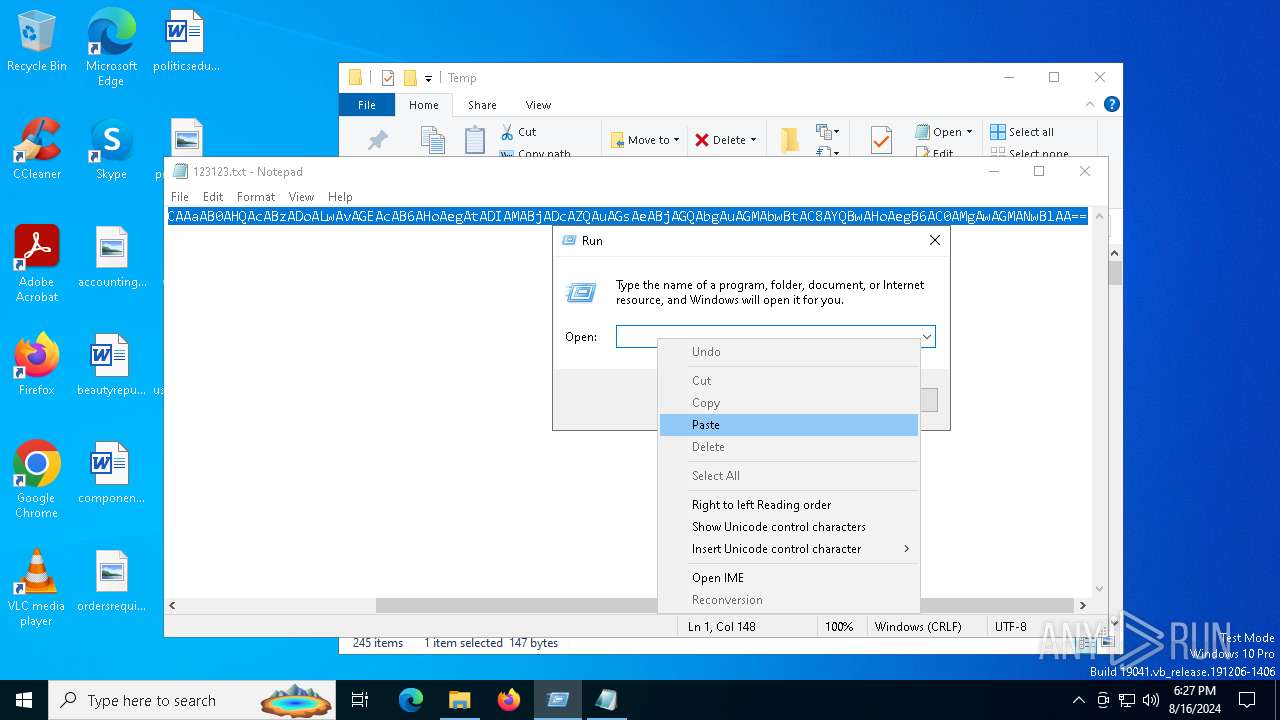Viewport: 1280px width, 720px height.
Task: Open Firefox from the taskbar
Action: point(509,700)
